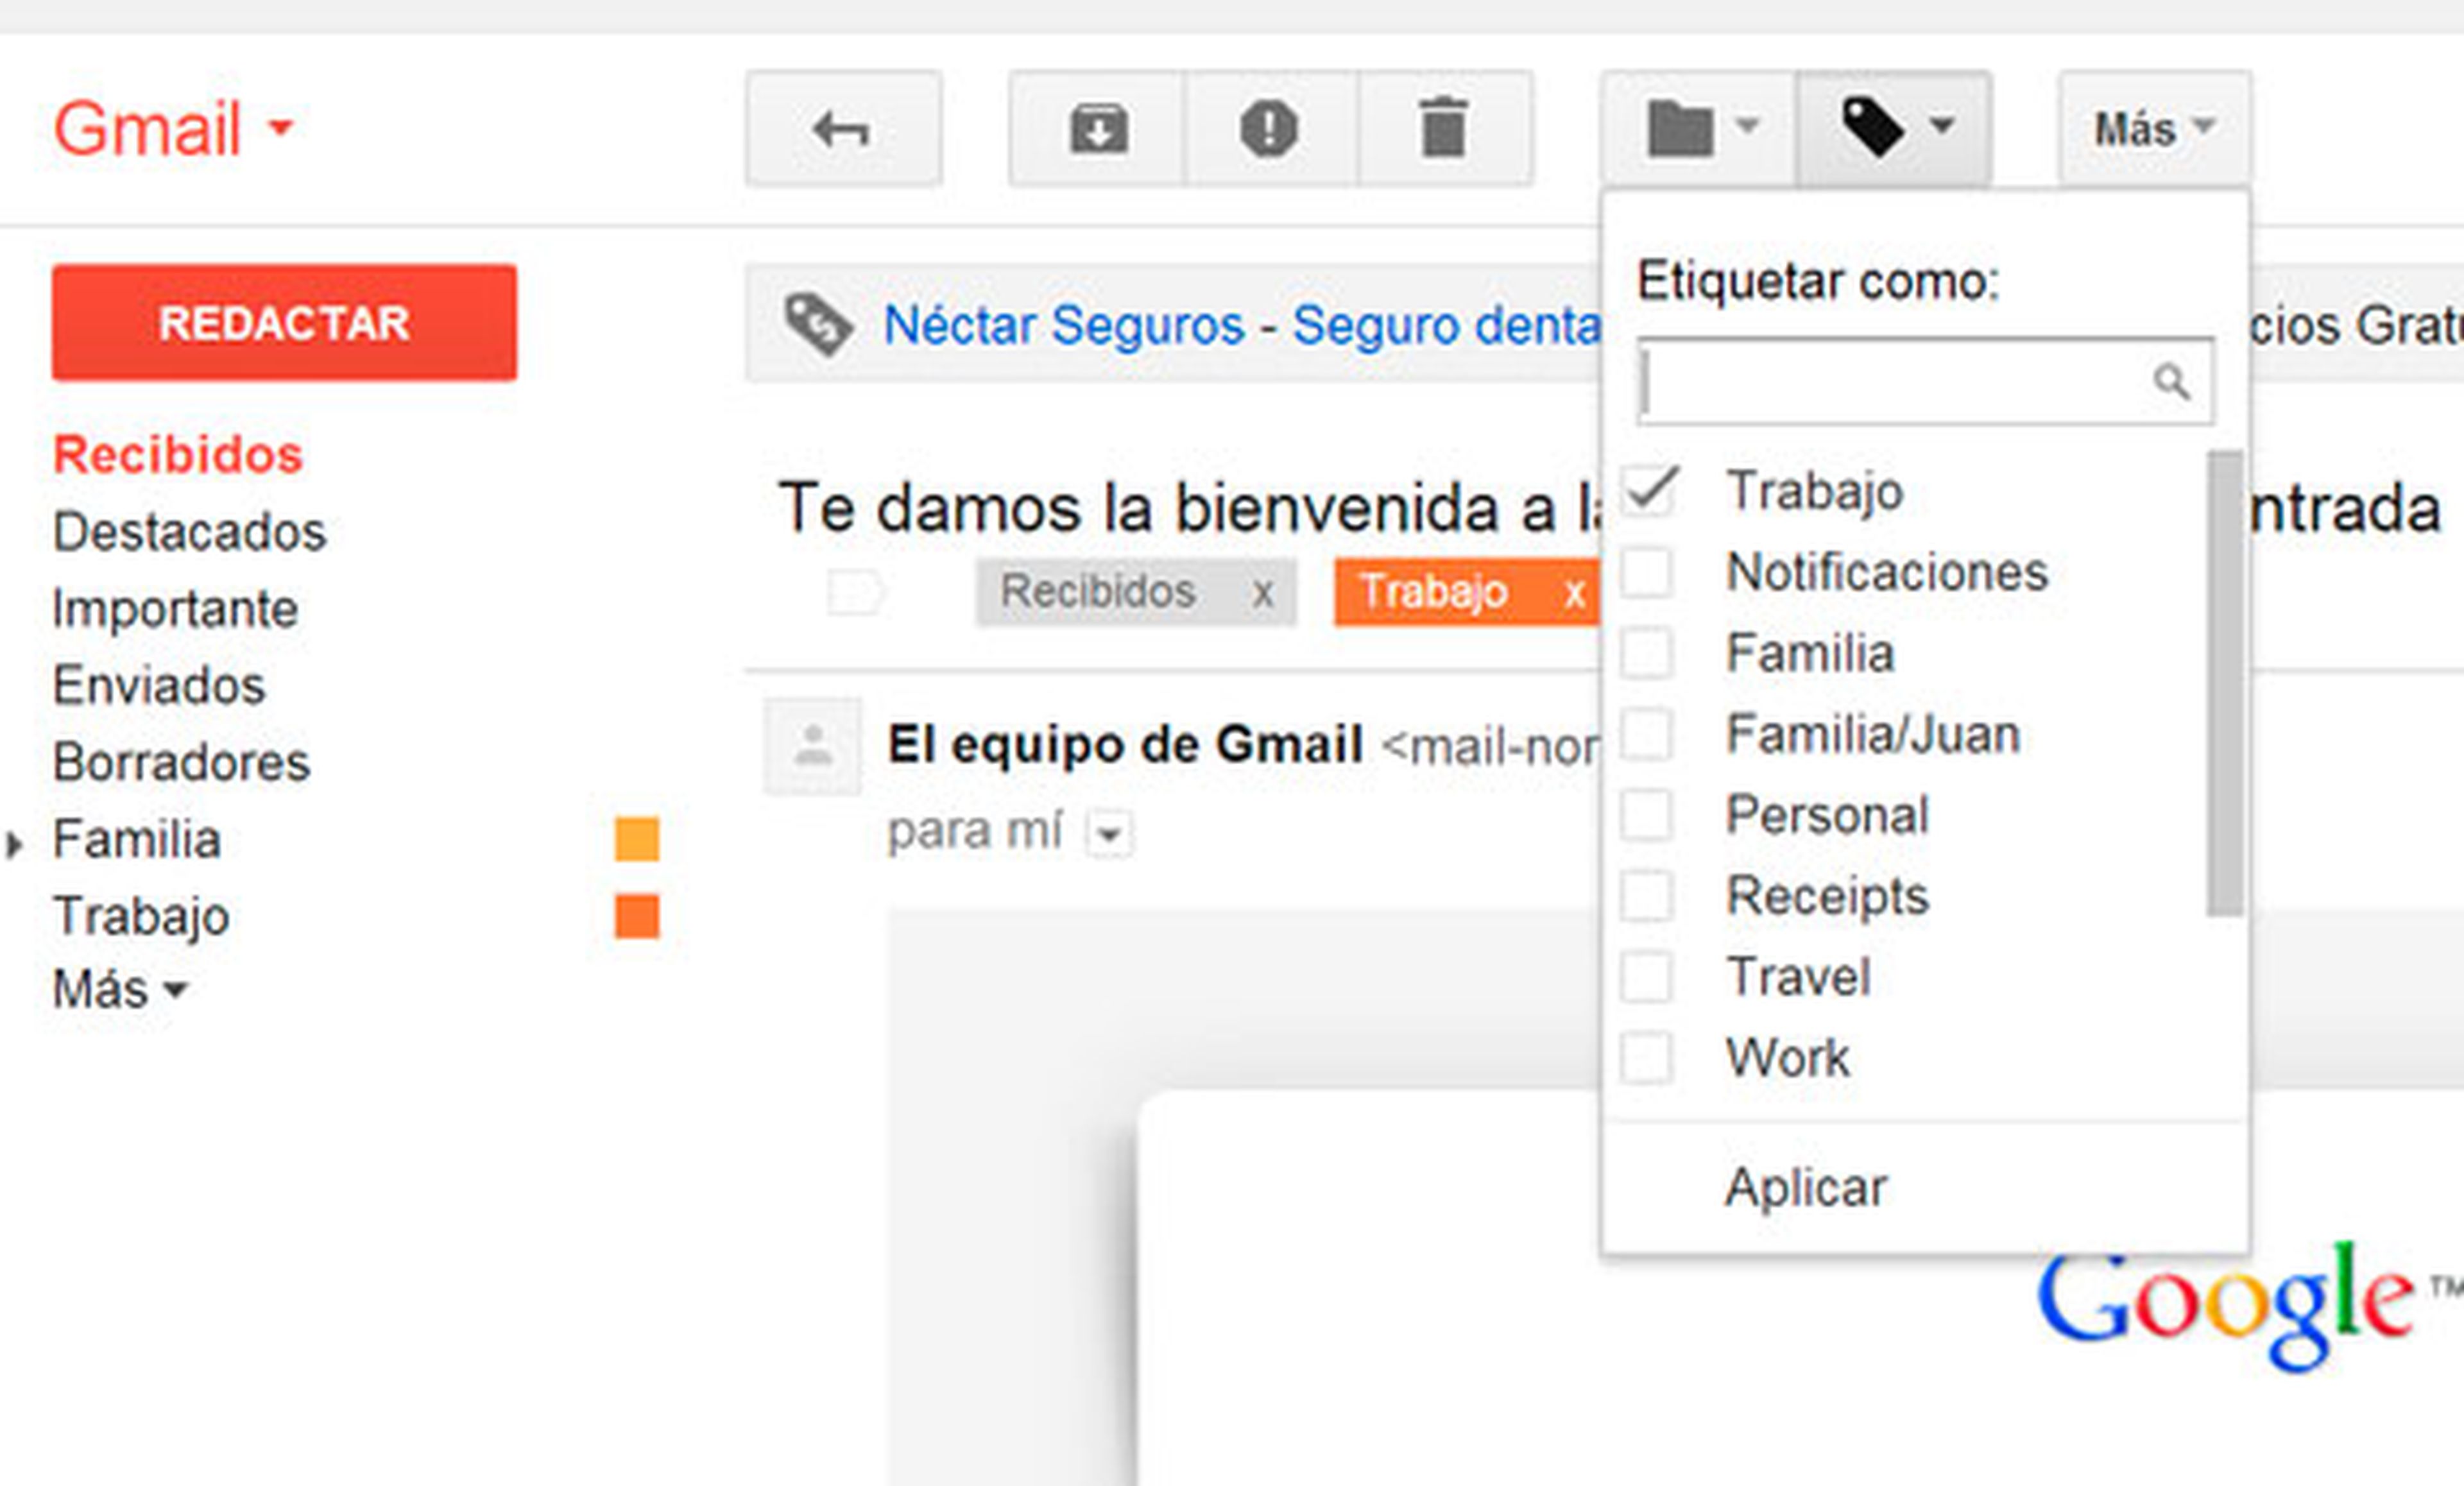Viewport: 2464px width, 1486px height.
Task: Open Enviados sent folder
Action: [159, 686]
